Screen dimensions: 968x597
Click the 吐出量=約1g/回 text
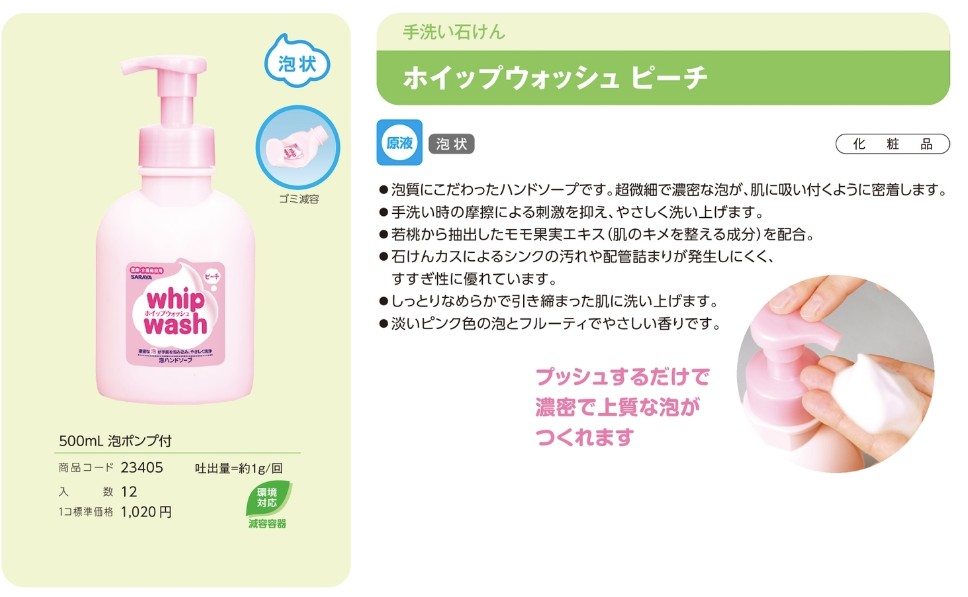(x=238, y=469)
